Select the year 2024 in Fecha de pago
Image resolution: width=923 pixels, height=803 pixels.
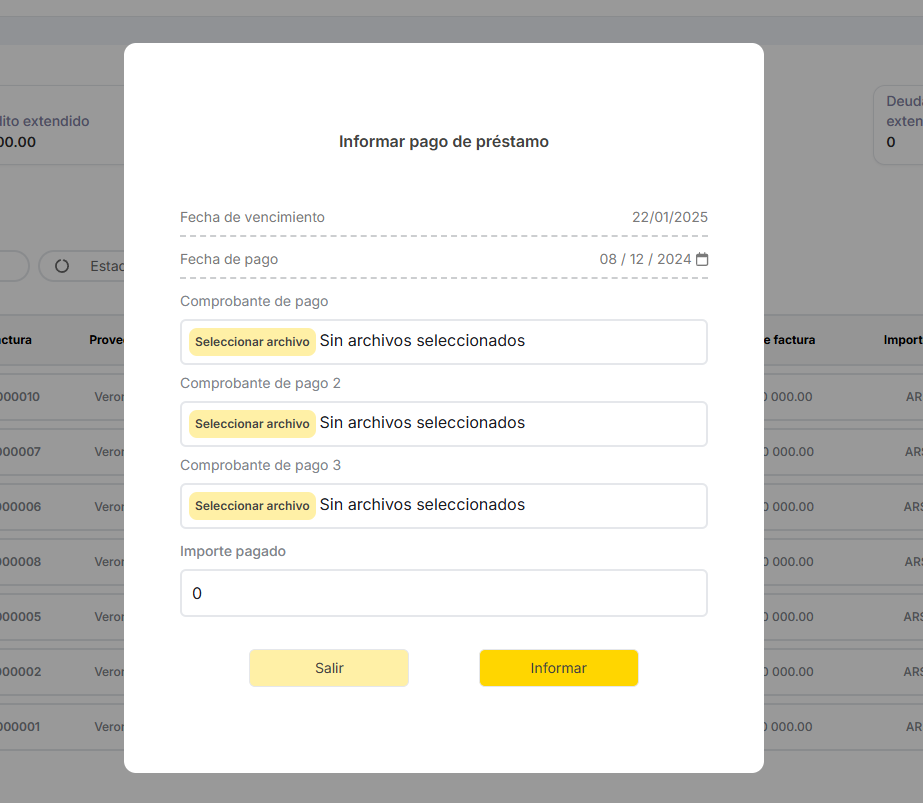674,260
